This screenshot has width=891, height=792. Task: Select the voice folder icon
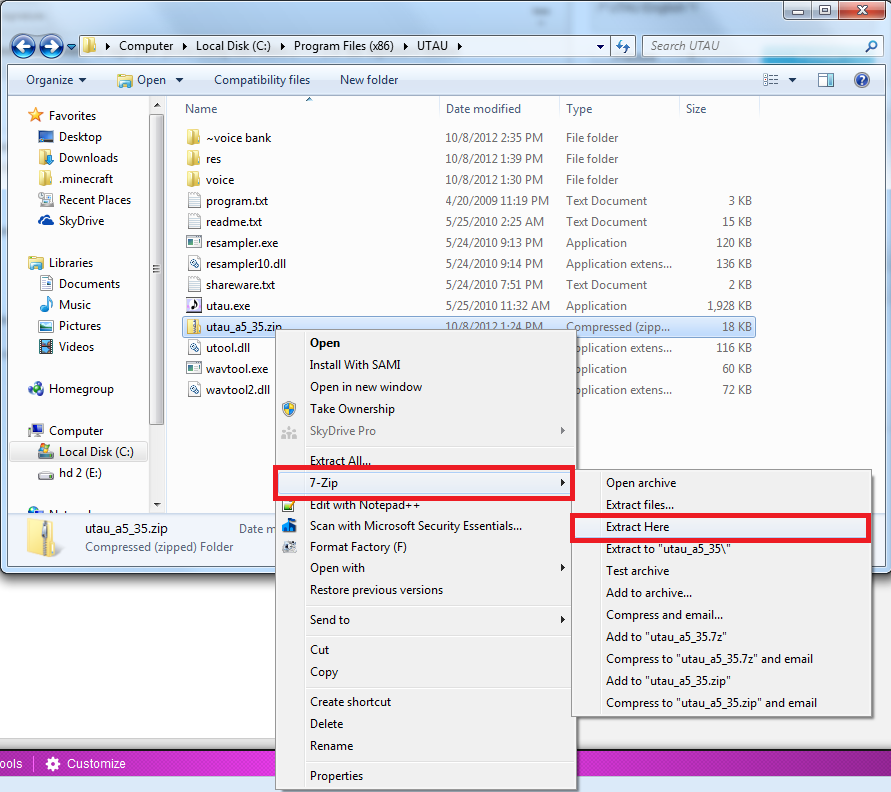coord(193,179)
